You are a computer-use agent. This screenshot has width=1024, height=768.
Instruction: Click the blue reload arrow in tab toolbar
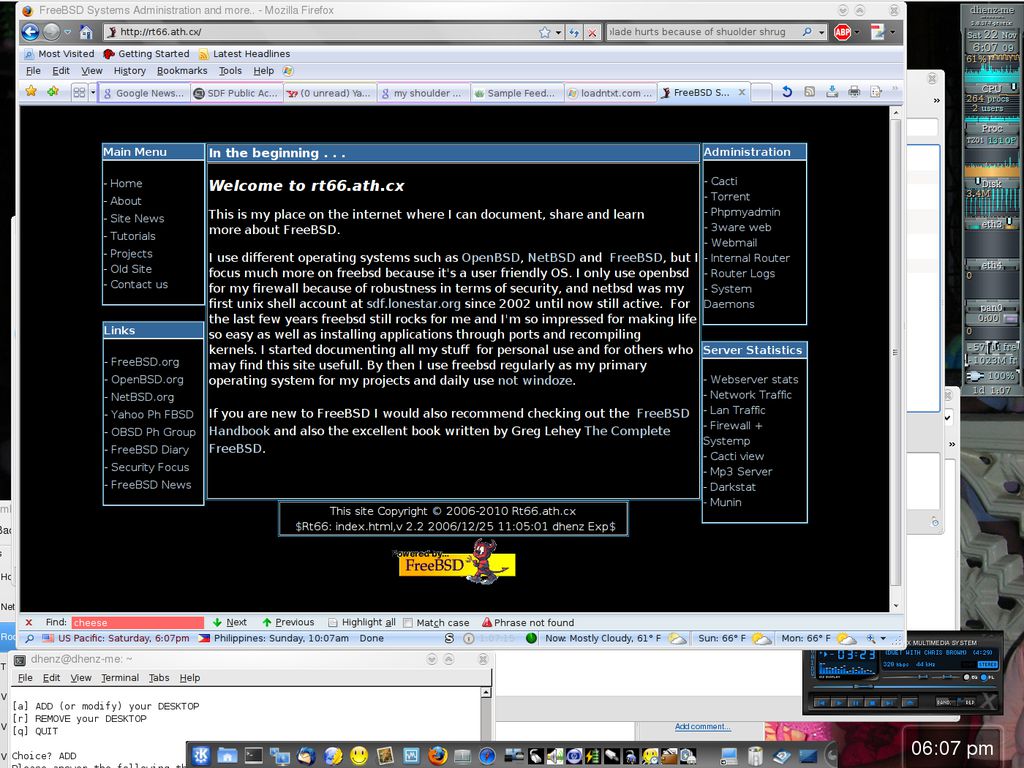[787, 92]
